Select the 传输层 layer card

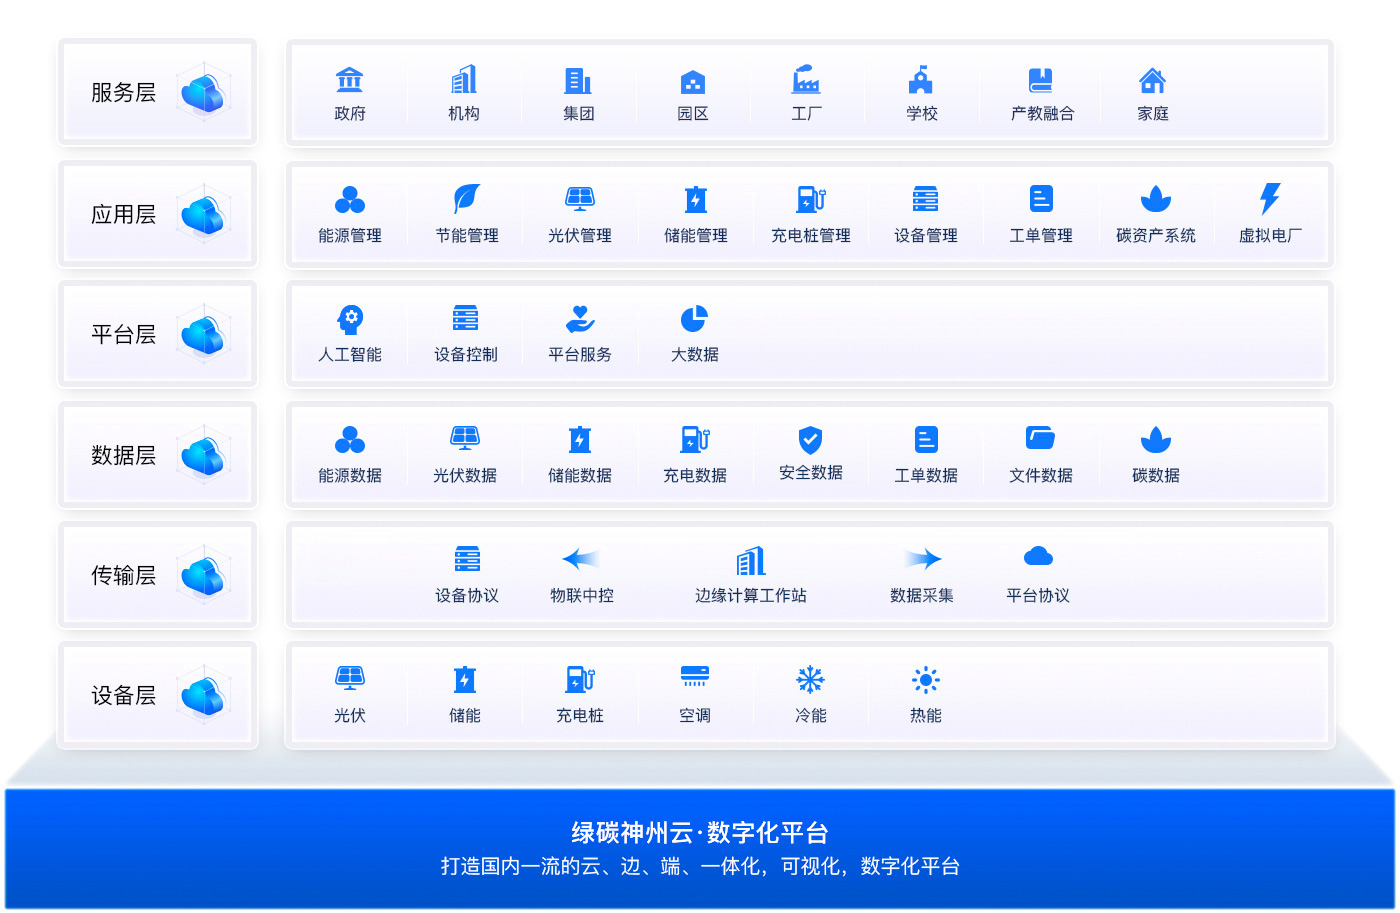tap(158, 575)
